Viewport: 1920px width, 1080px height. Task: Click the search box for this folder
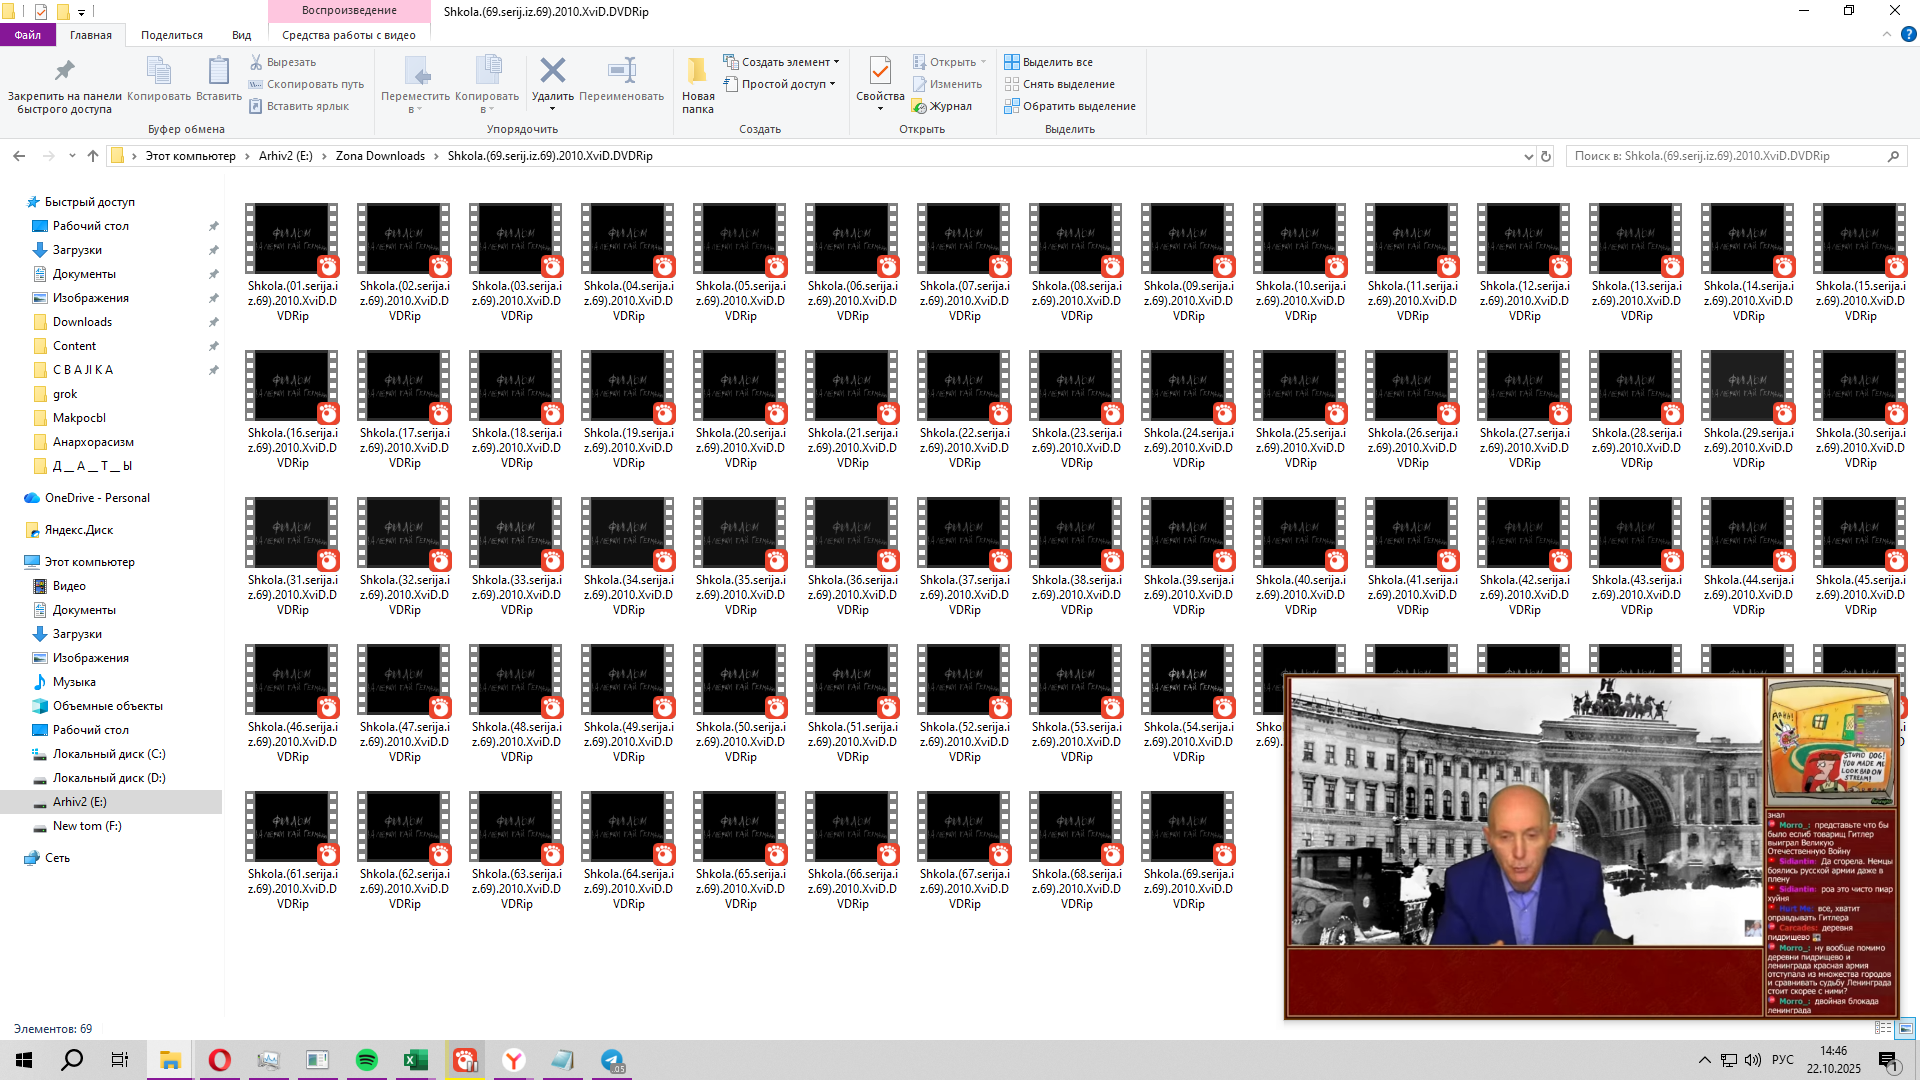pyautogui.click(x=1725, y=156)
